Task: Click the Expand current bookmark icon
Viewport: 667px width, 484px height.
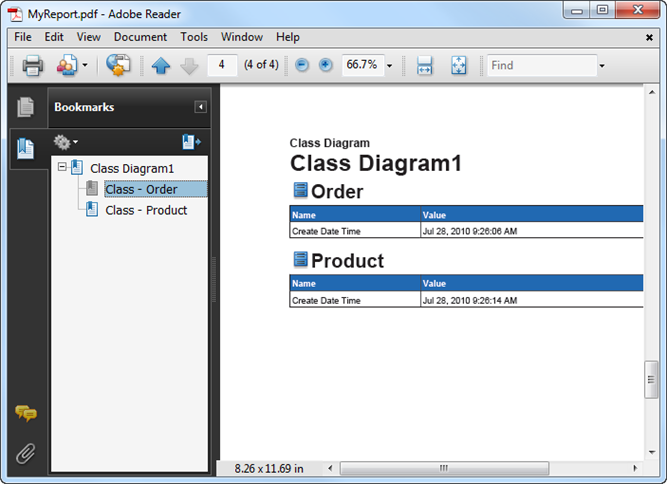Action: 191,142
